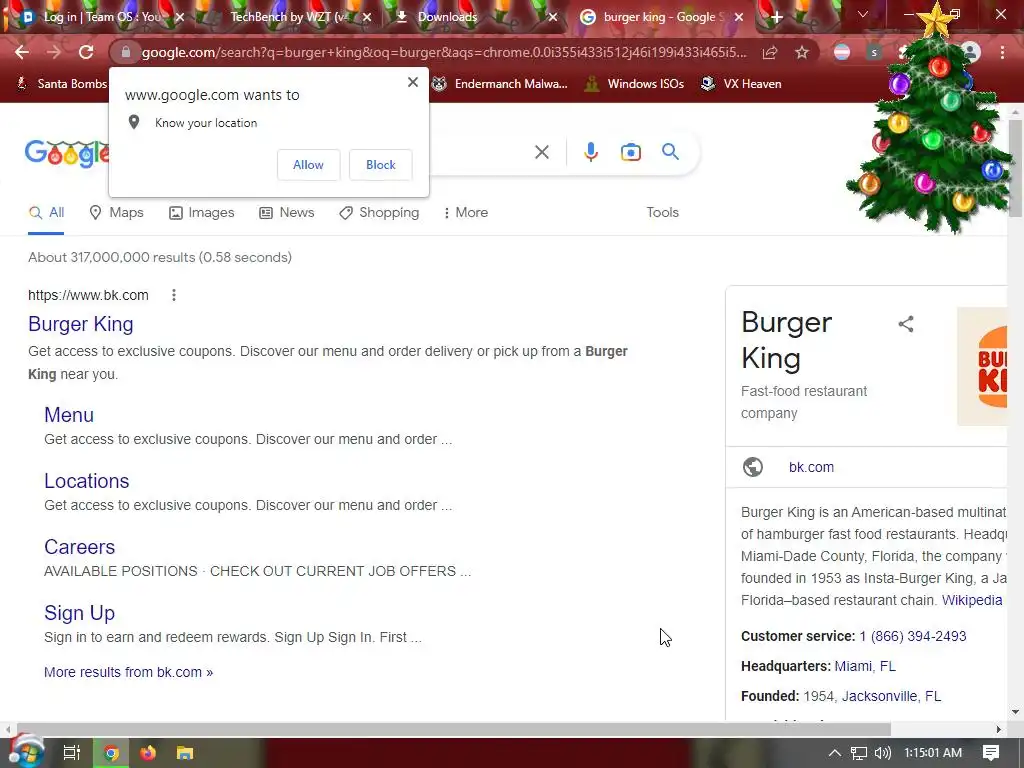Open the striped flag extension icon

pyautogui.click(x=842, y=52)
